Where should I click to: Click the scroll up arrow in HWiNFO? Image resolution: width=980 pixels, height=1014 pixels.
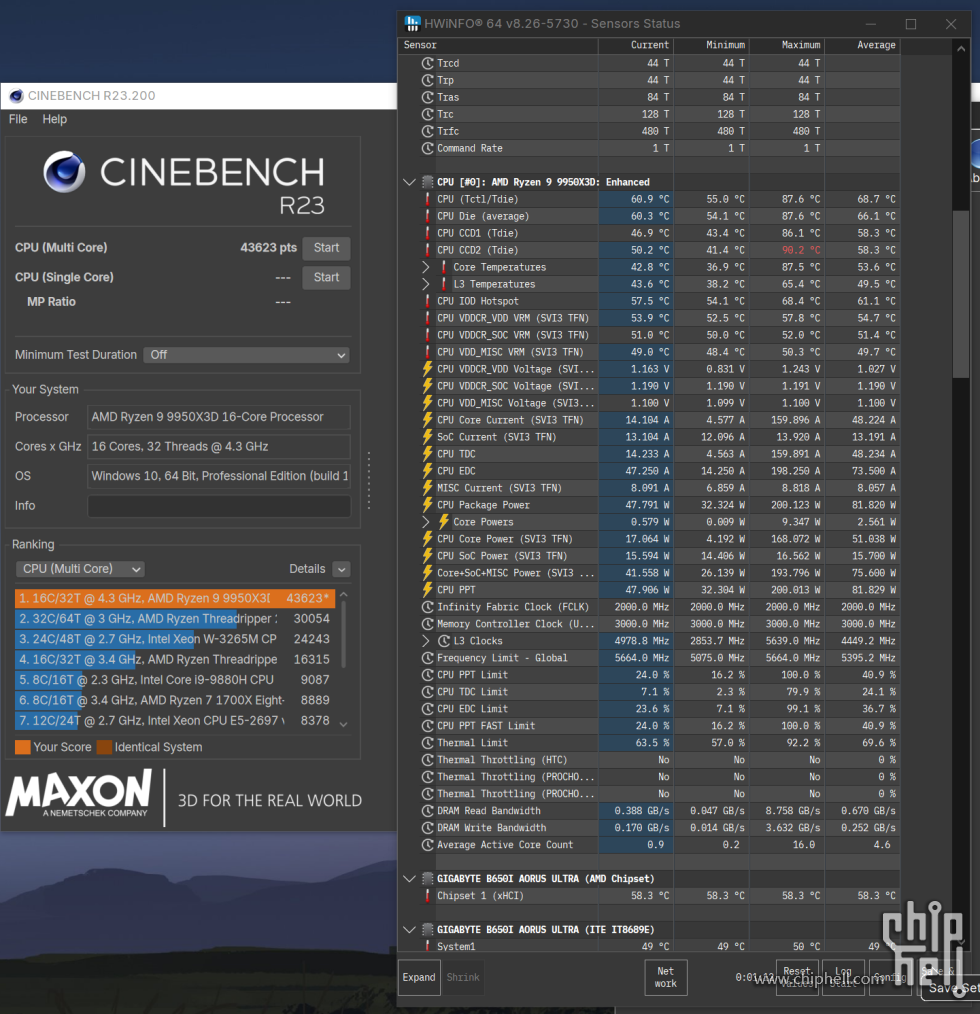961,49
